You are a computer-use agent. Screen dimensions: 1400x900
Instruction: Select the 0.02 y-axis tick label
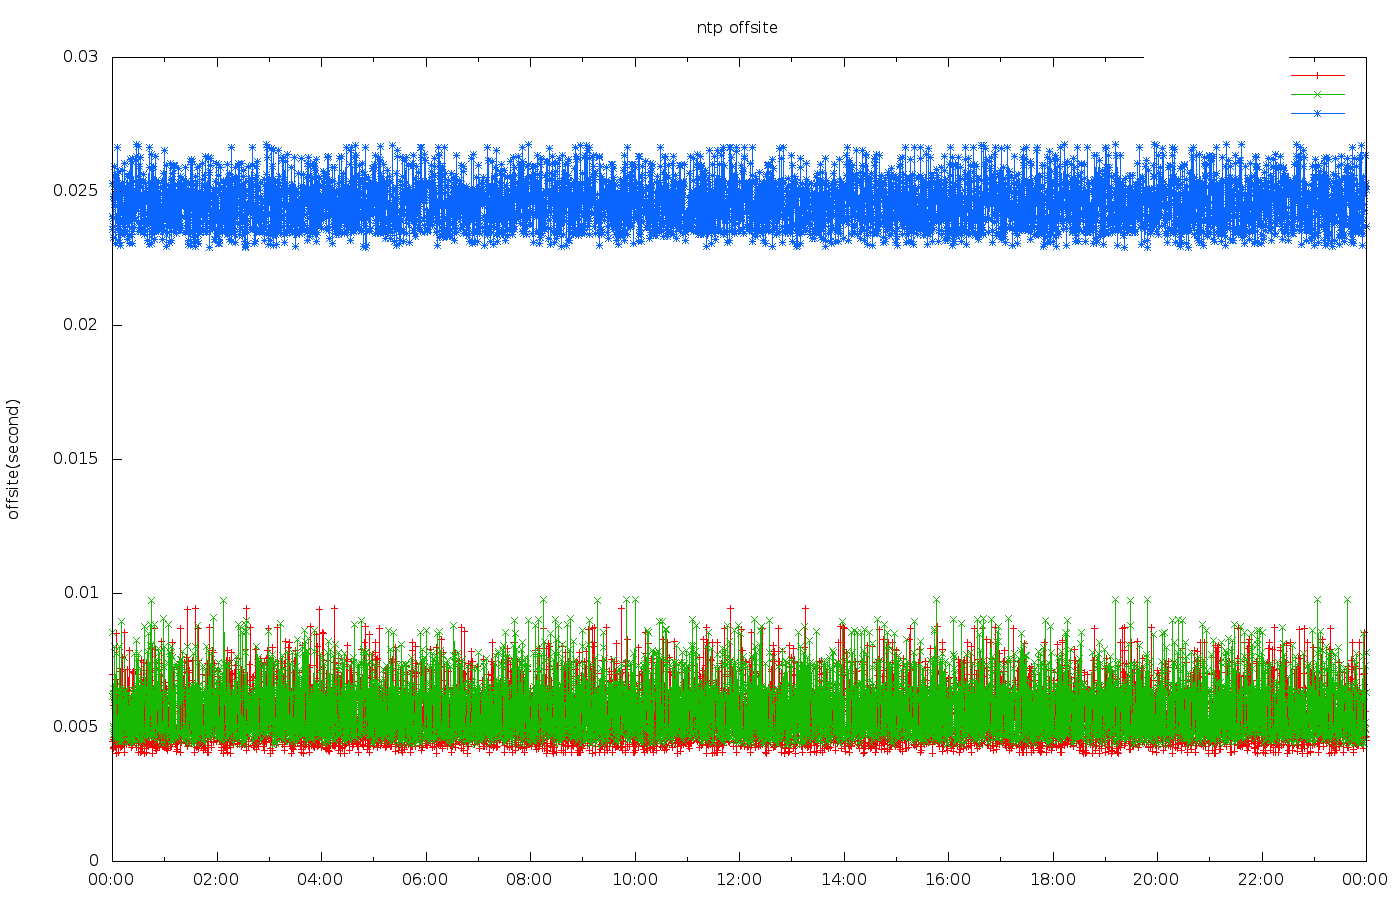[81, 325]
